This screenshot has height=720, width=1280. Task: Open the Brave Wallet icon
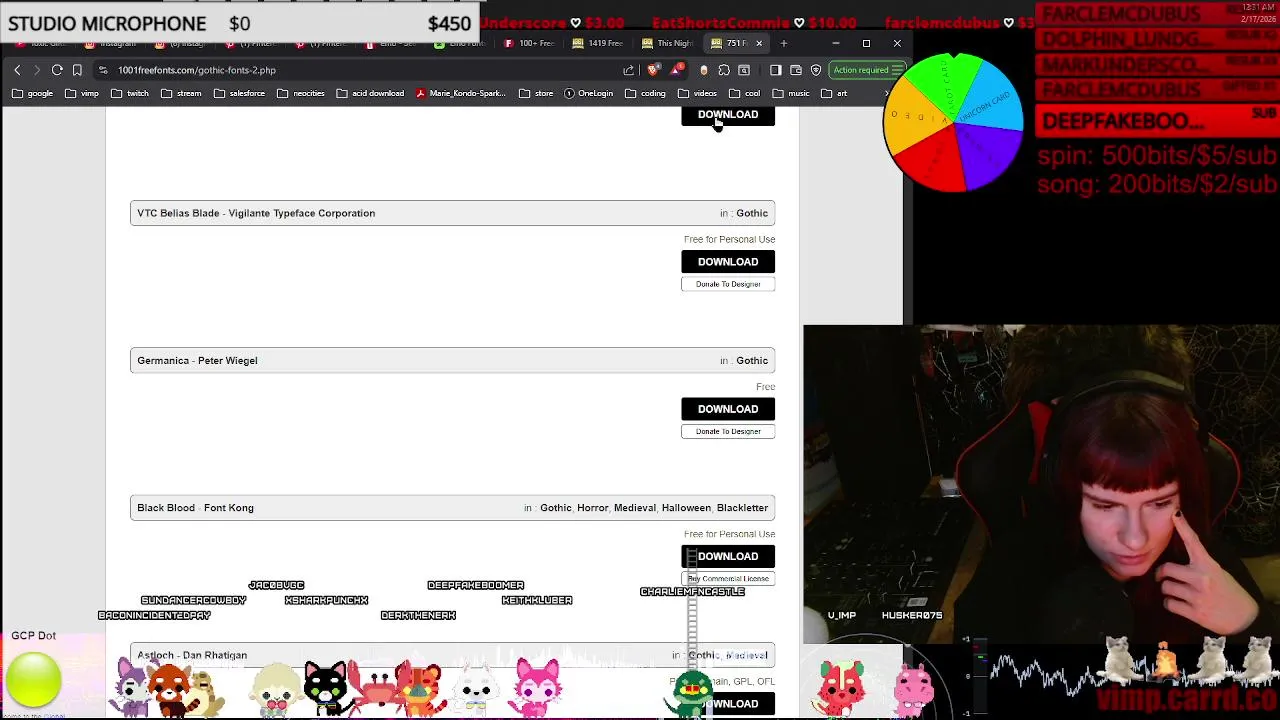point(796,70)
